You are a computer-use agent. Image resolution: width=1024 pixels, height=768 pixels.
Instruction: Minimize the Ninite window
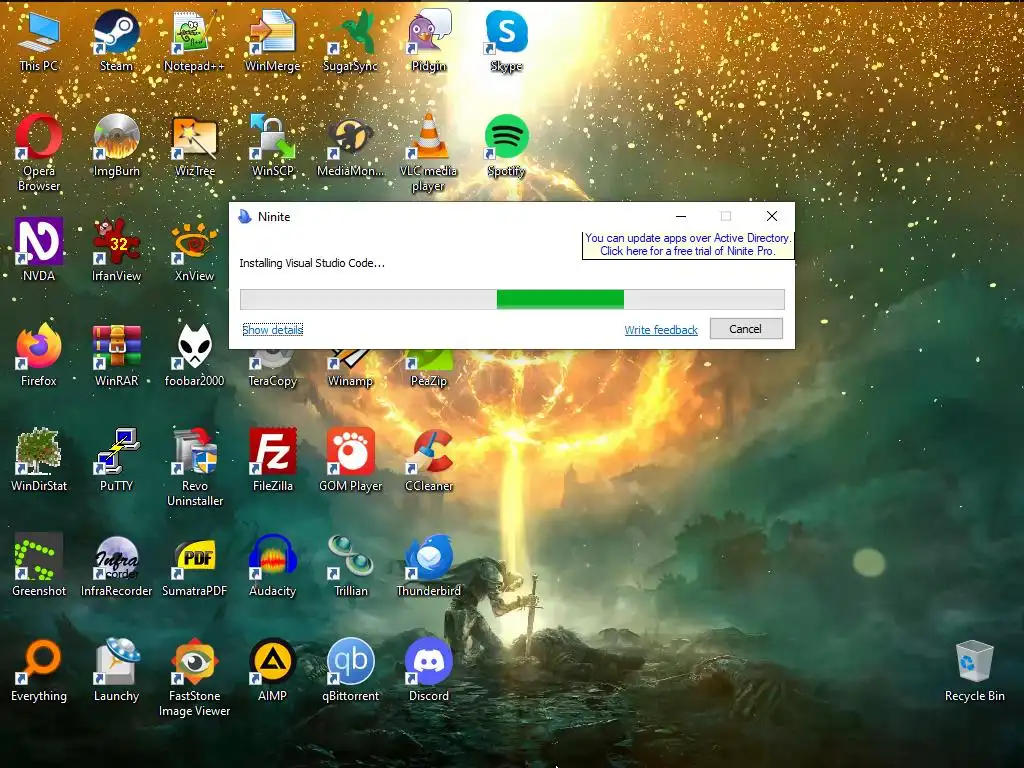tap(681, 216)
